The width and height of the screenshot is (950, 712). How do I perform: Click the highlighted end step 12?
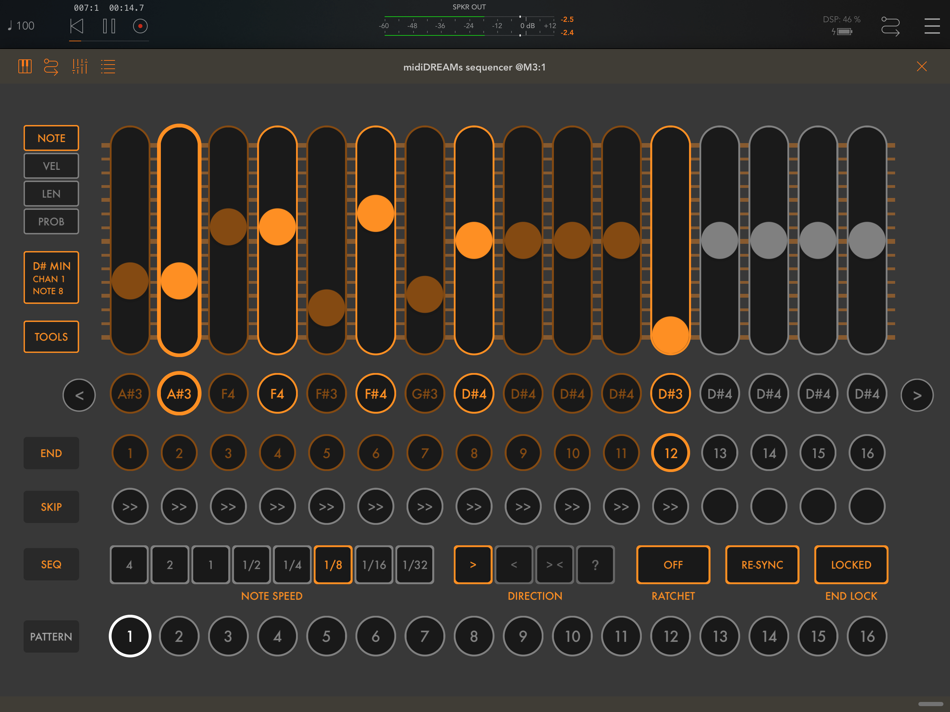coord(670,453)
